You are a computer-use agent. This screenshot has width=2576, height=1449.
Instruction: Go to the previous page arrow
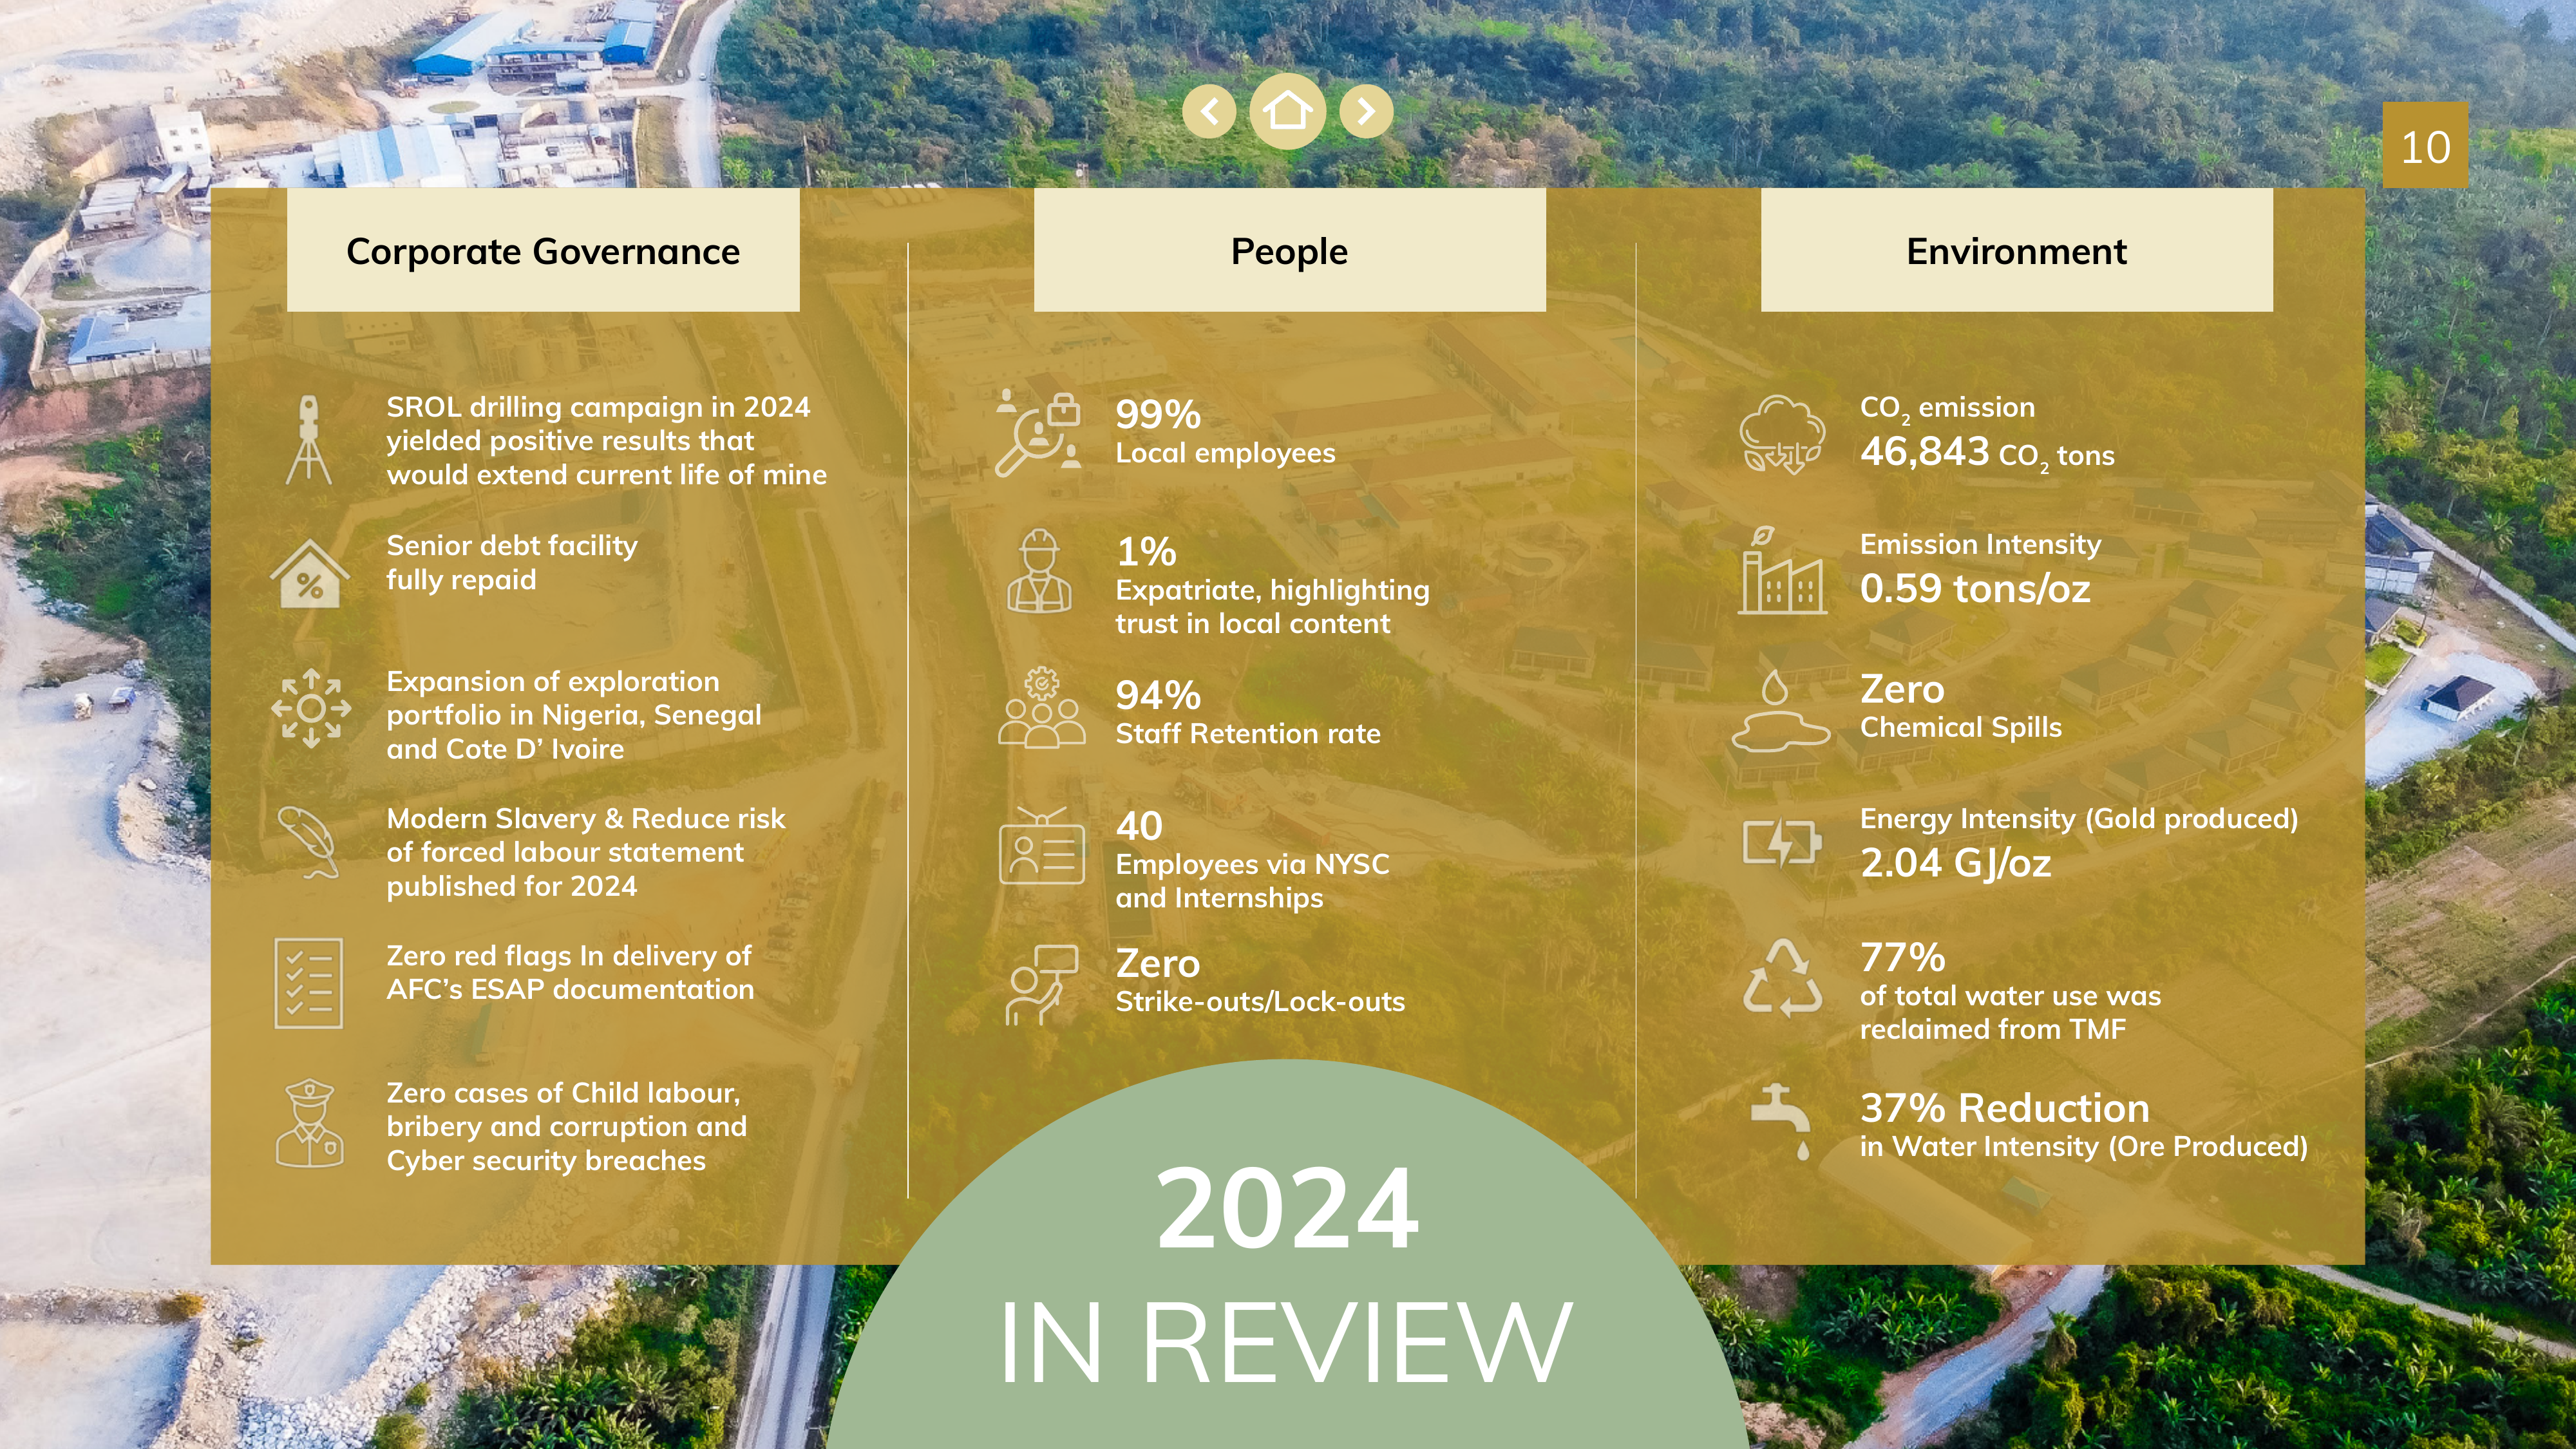pos(1209,111)
